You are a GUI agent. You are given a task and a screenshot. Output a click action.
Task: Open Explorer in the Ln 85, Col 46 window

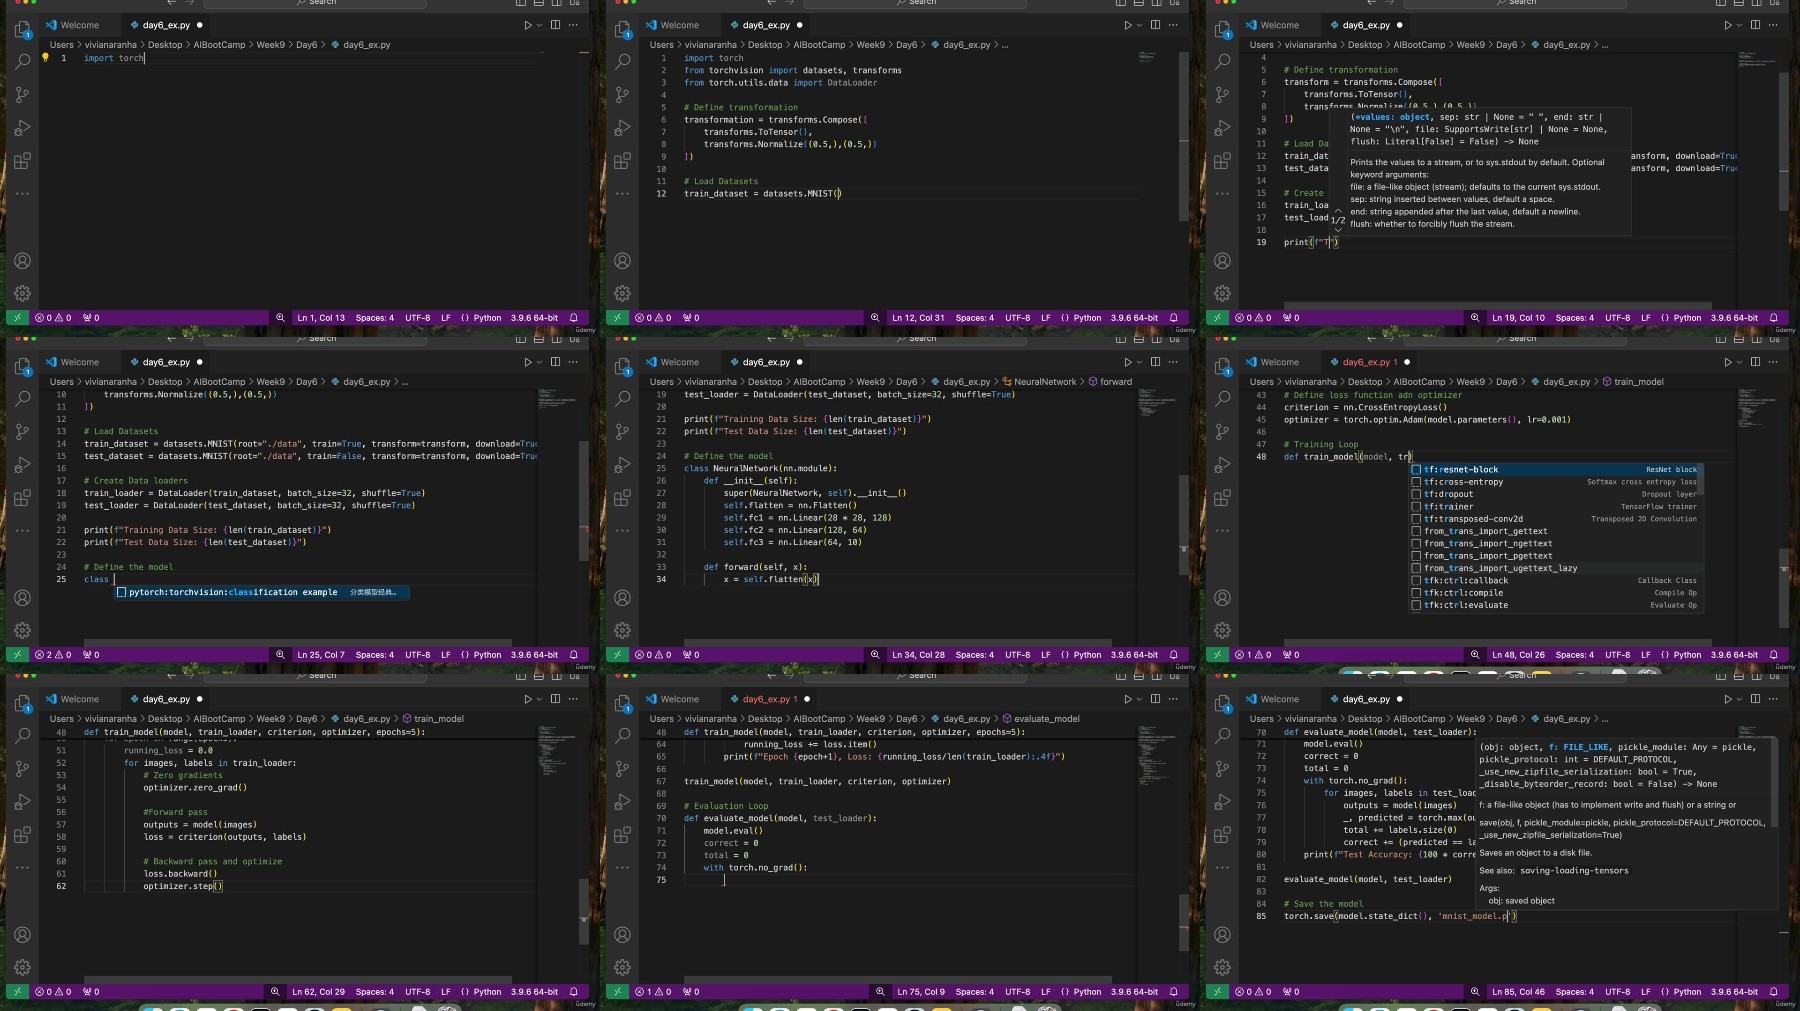(1222, 704)
